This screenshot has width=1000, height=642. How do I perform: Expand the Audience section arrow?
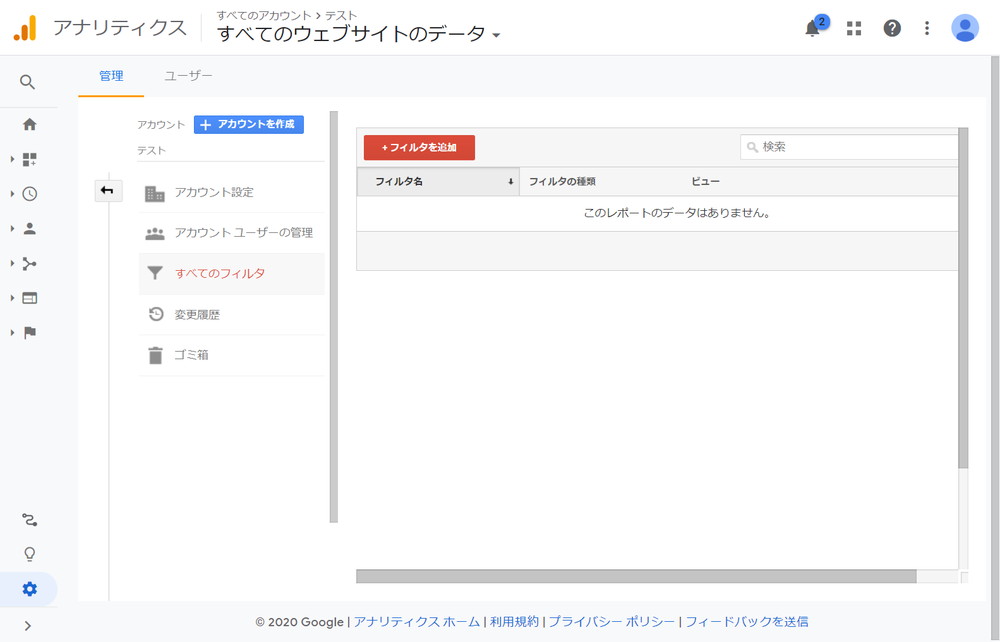12,229
